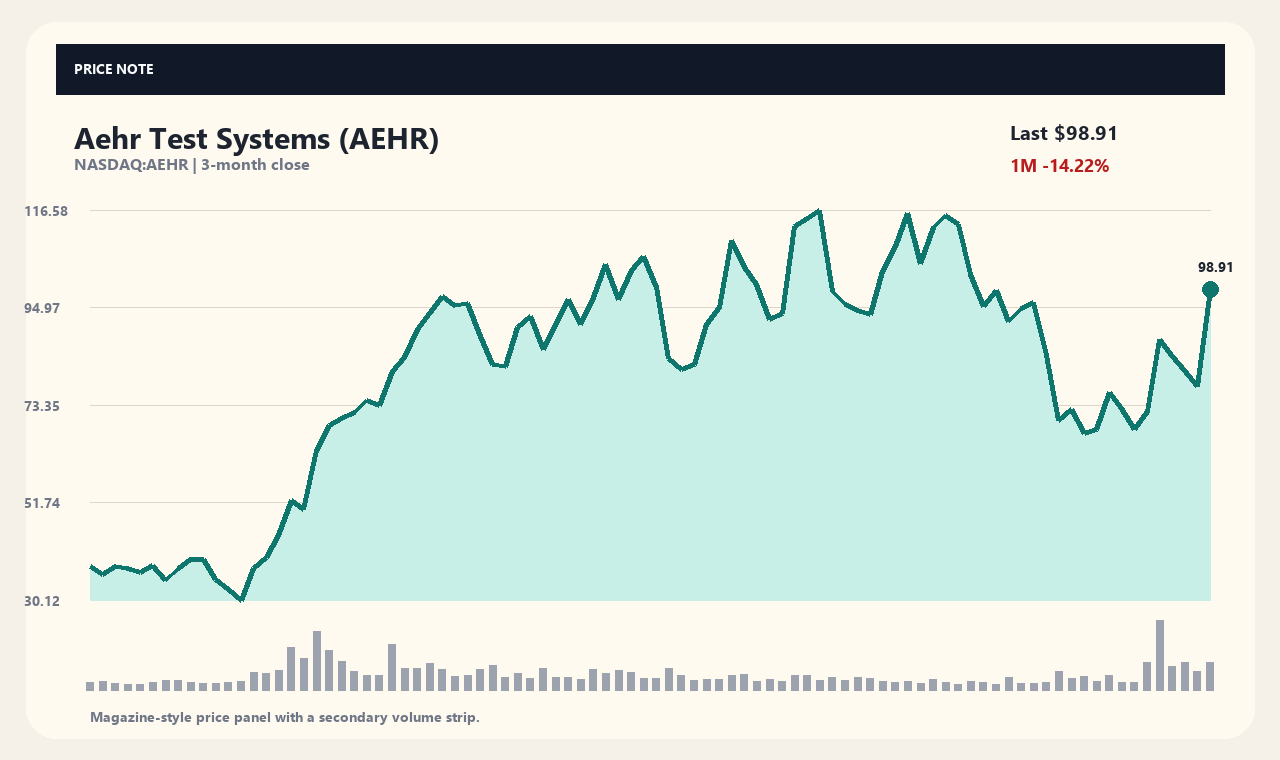Viewport: 1280px width, 760px height.
Task: Click the NASDAQ:AEHR 3-month close subtitle
Action: (192, 165)
